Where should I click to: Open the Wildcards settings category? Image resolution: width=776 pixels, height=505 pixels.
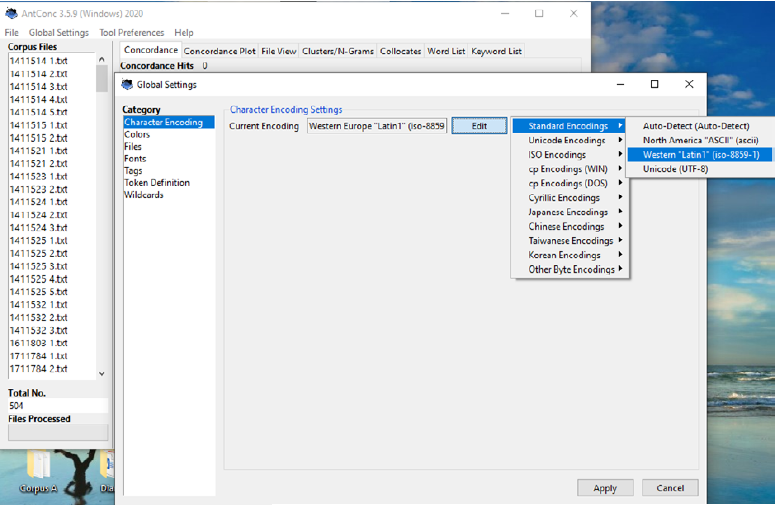click(x=143, y=195)
